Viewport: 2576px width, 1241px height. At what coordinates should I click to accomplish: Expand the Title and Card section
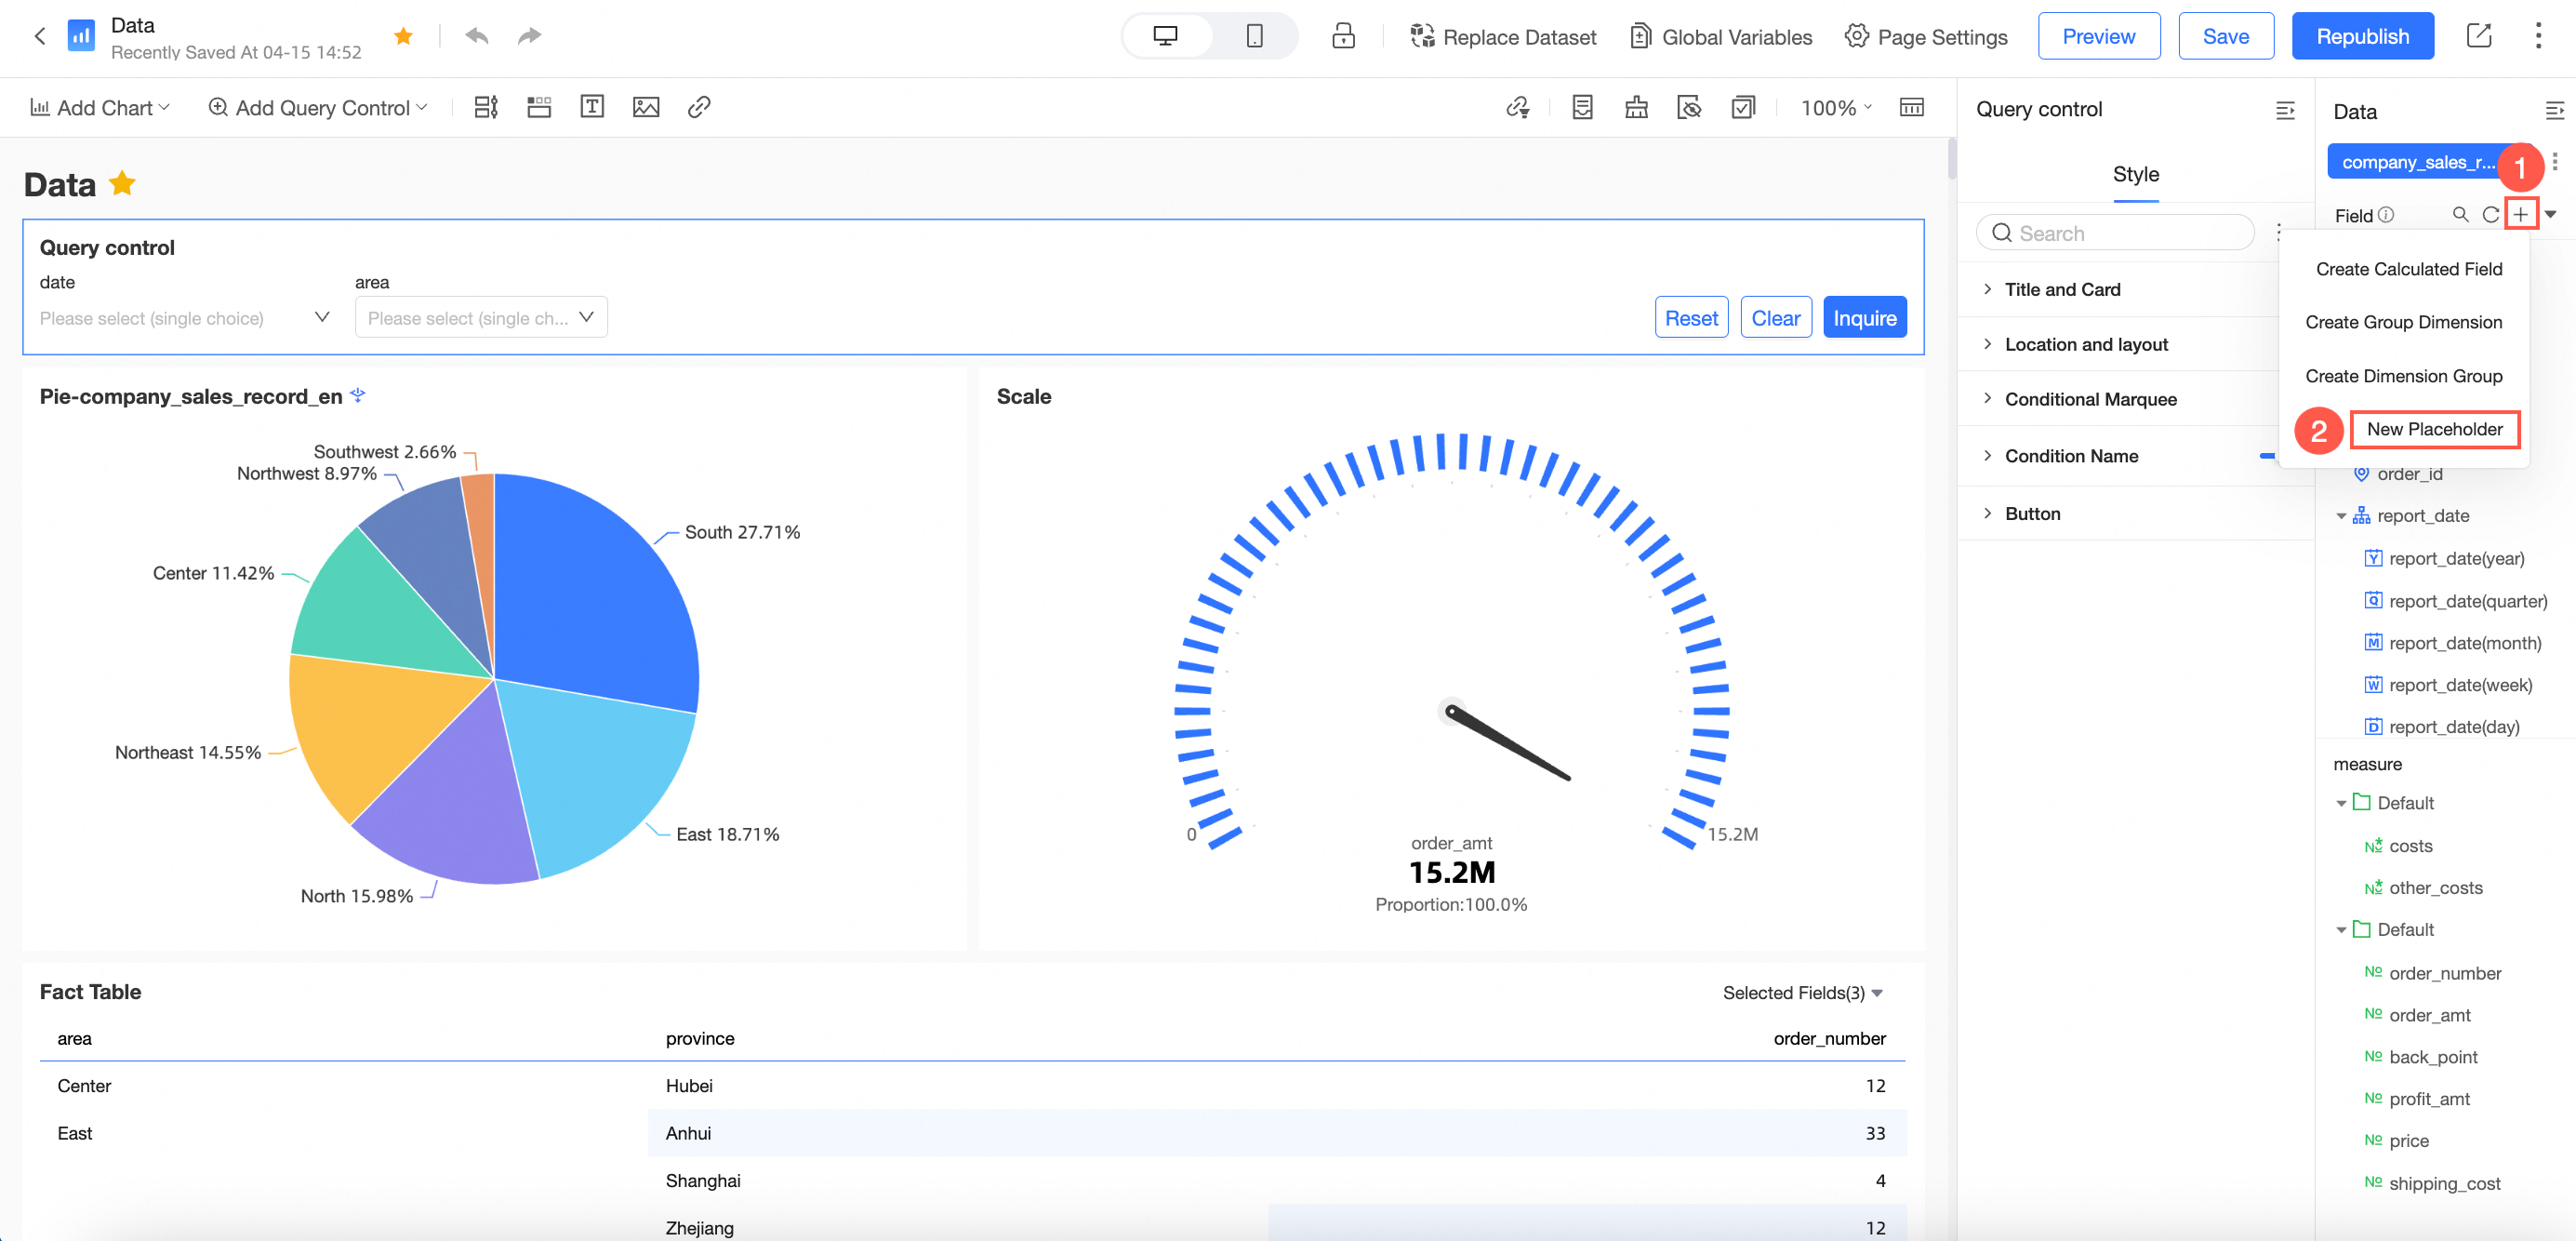click(x=2062, y=289)
